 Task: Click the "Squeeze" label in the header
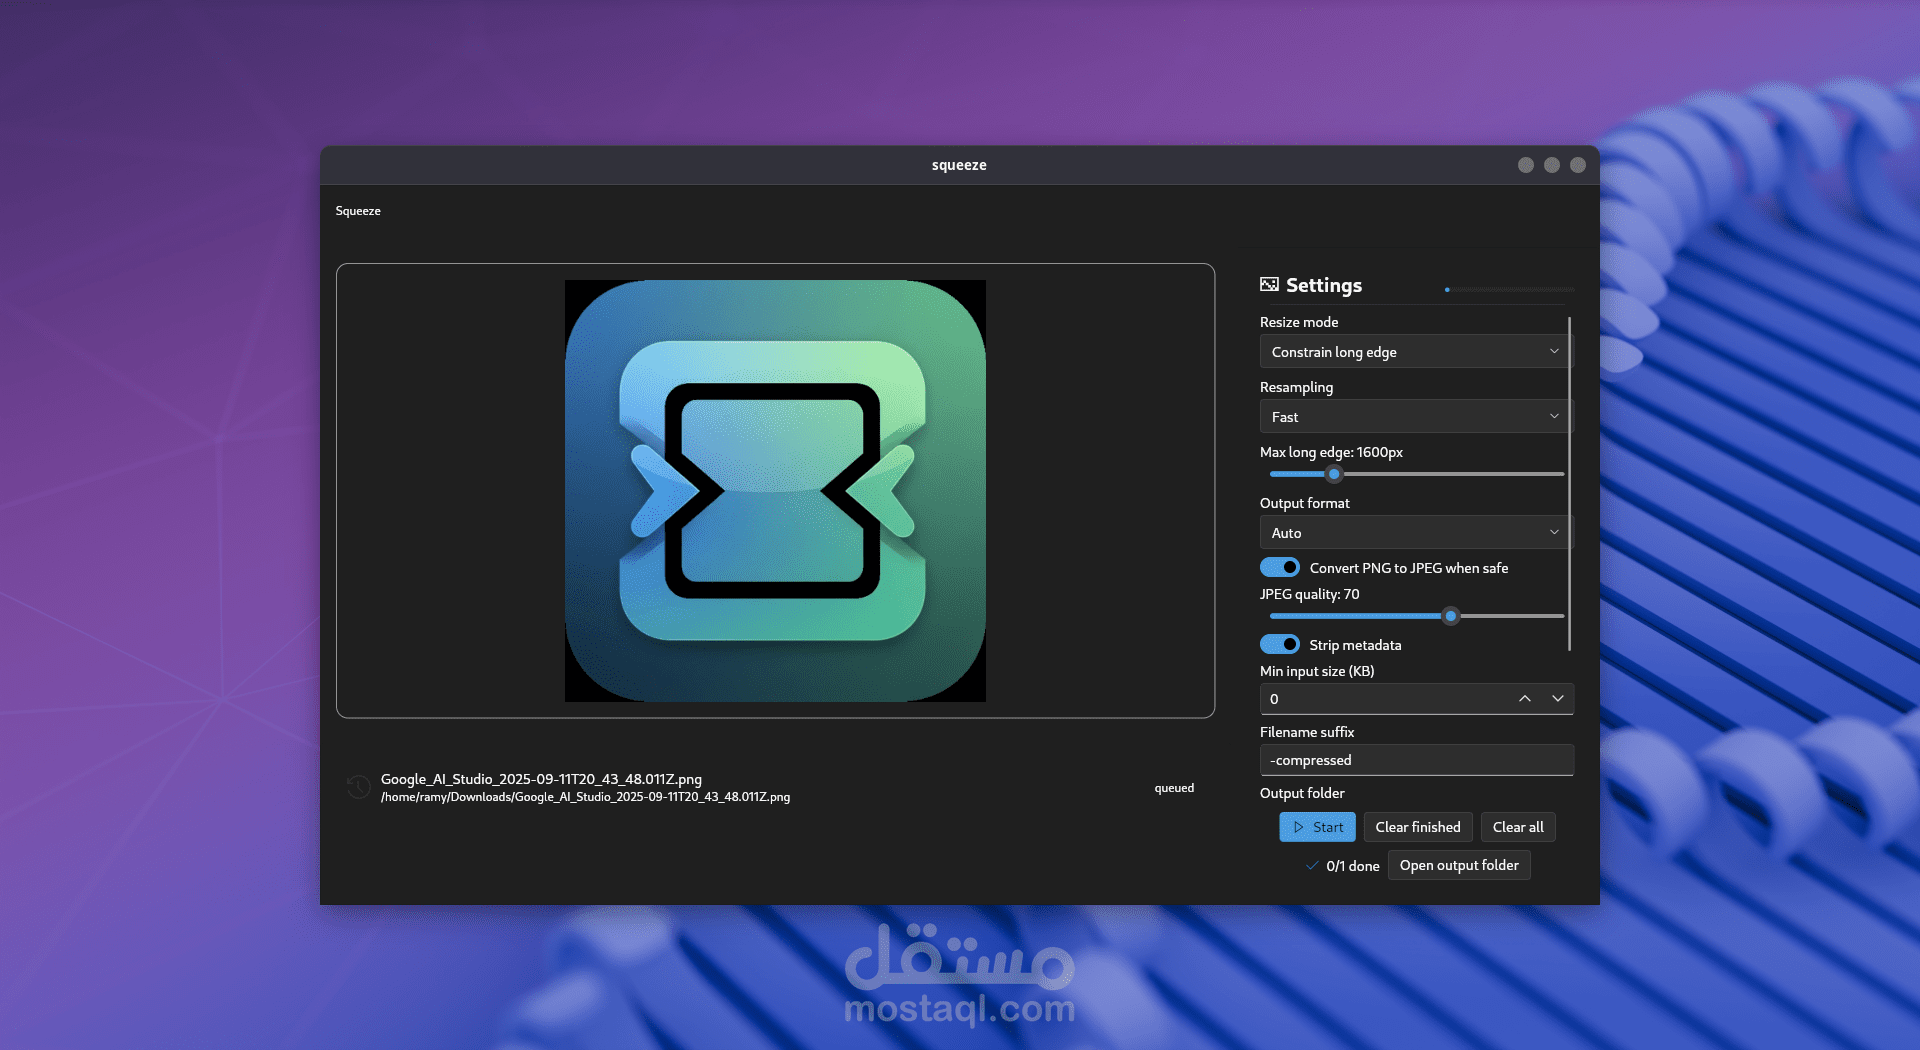(358, 211)
